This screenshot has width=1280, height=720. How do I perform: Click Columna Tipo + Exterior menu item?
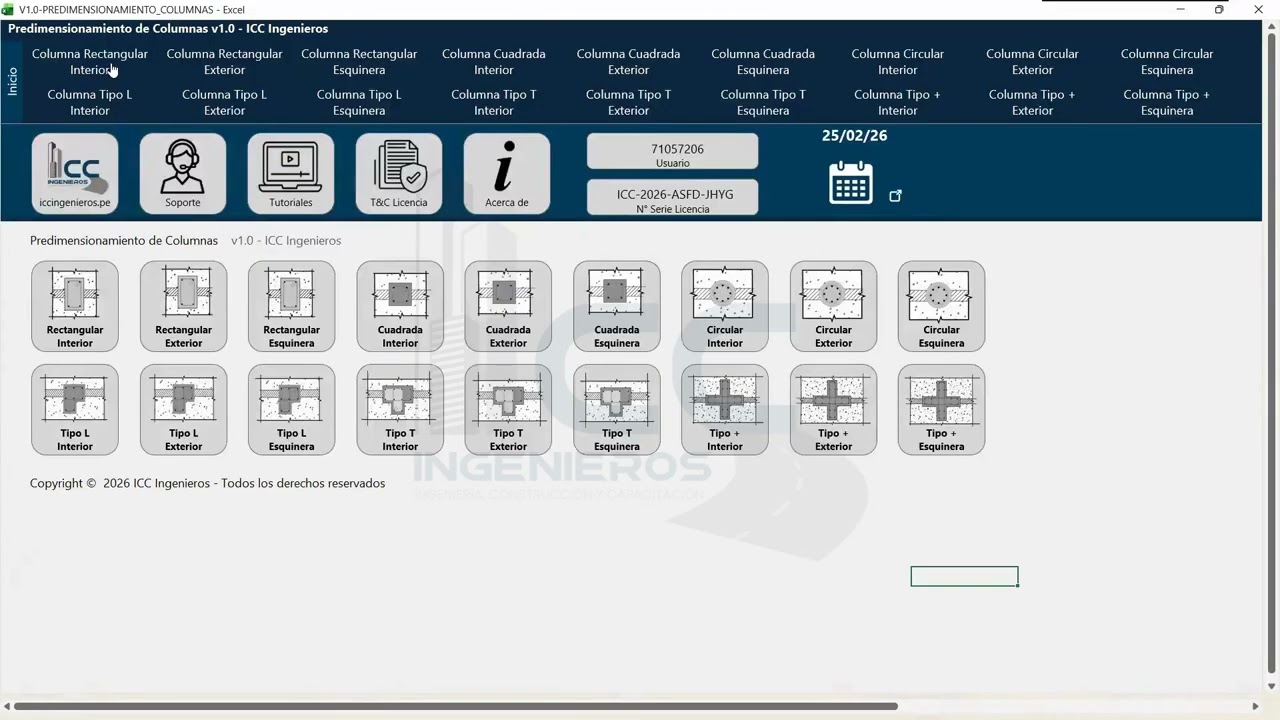(x=1032, y=102)
